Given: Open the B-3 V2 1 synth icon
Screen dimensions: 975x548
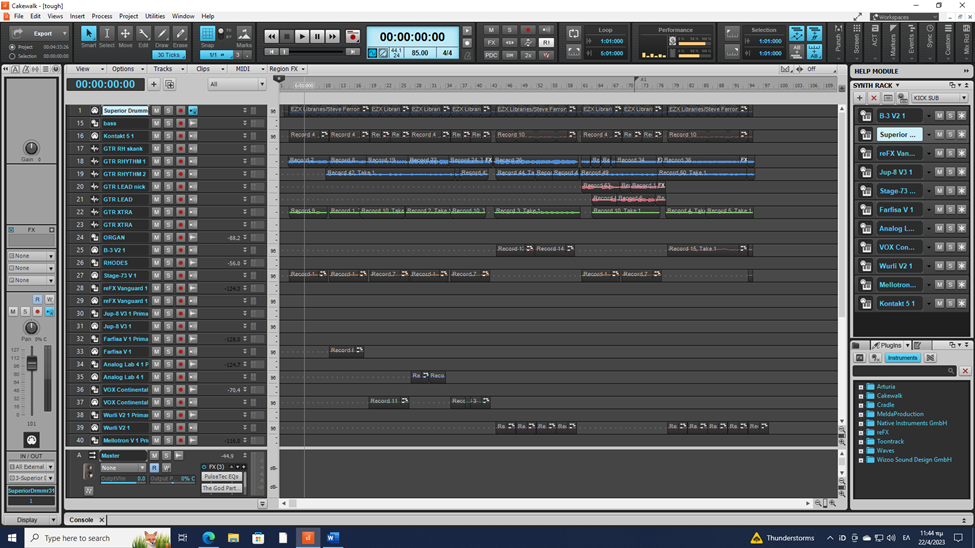Looking at the screenshot, I should click(x=866, y=116).
